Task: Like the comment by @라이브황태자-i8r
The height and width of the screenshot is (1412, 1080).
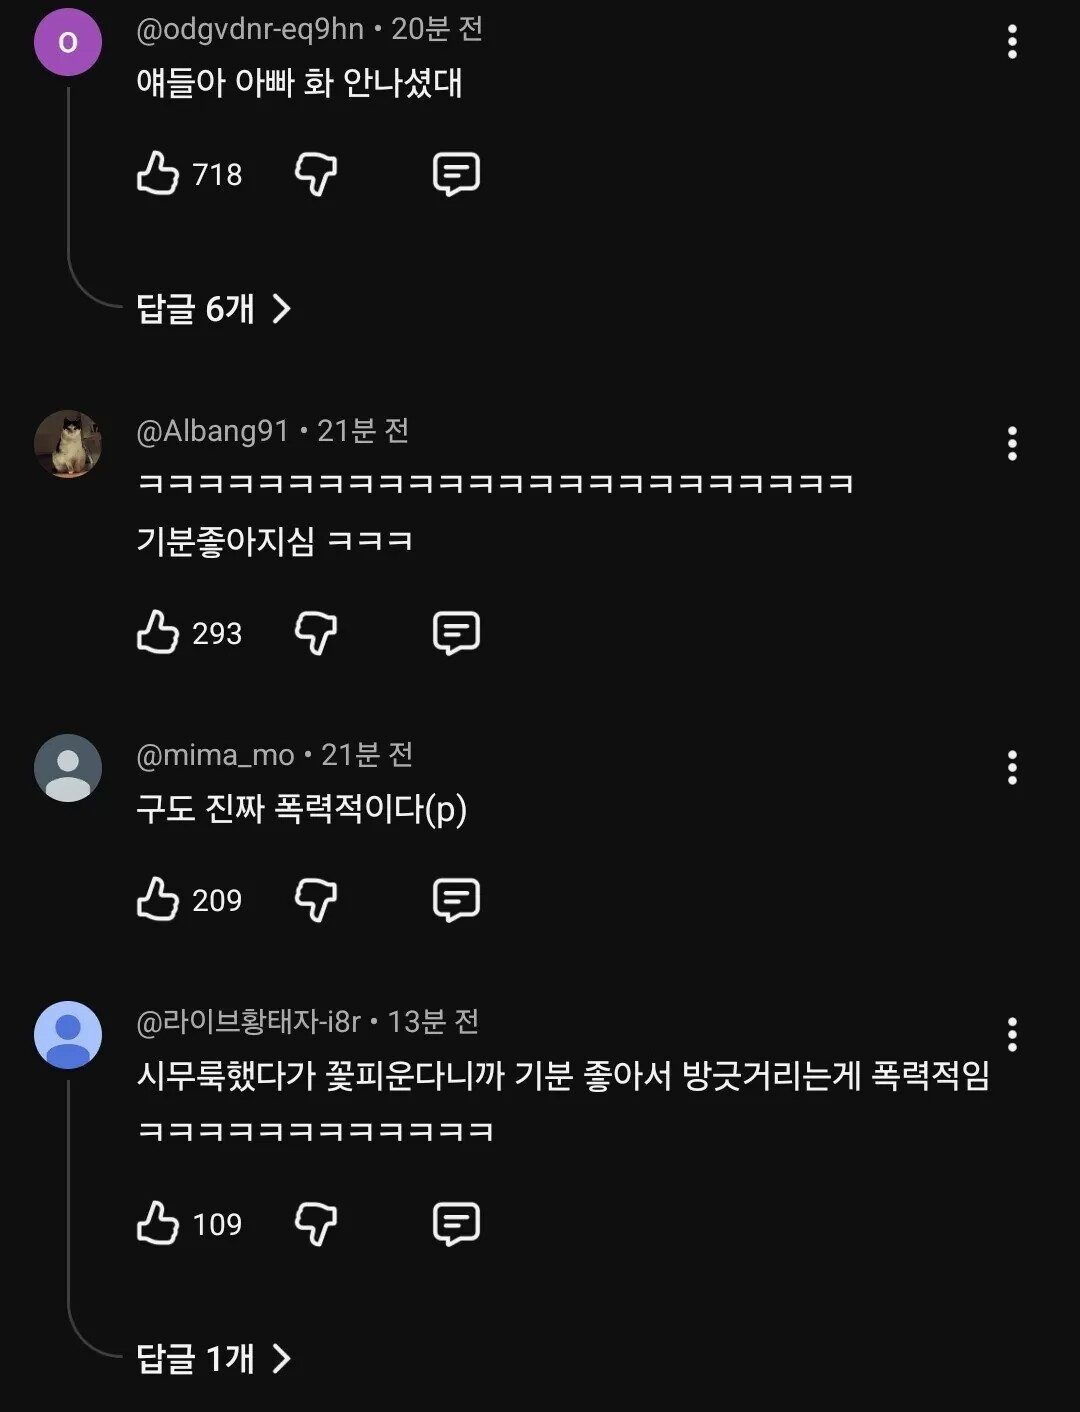Action: pos(158,1224)
